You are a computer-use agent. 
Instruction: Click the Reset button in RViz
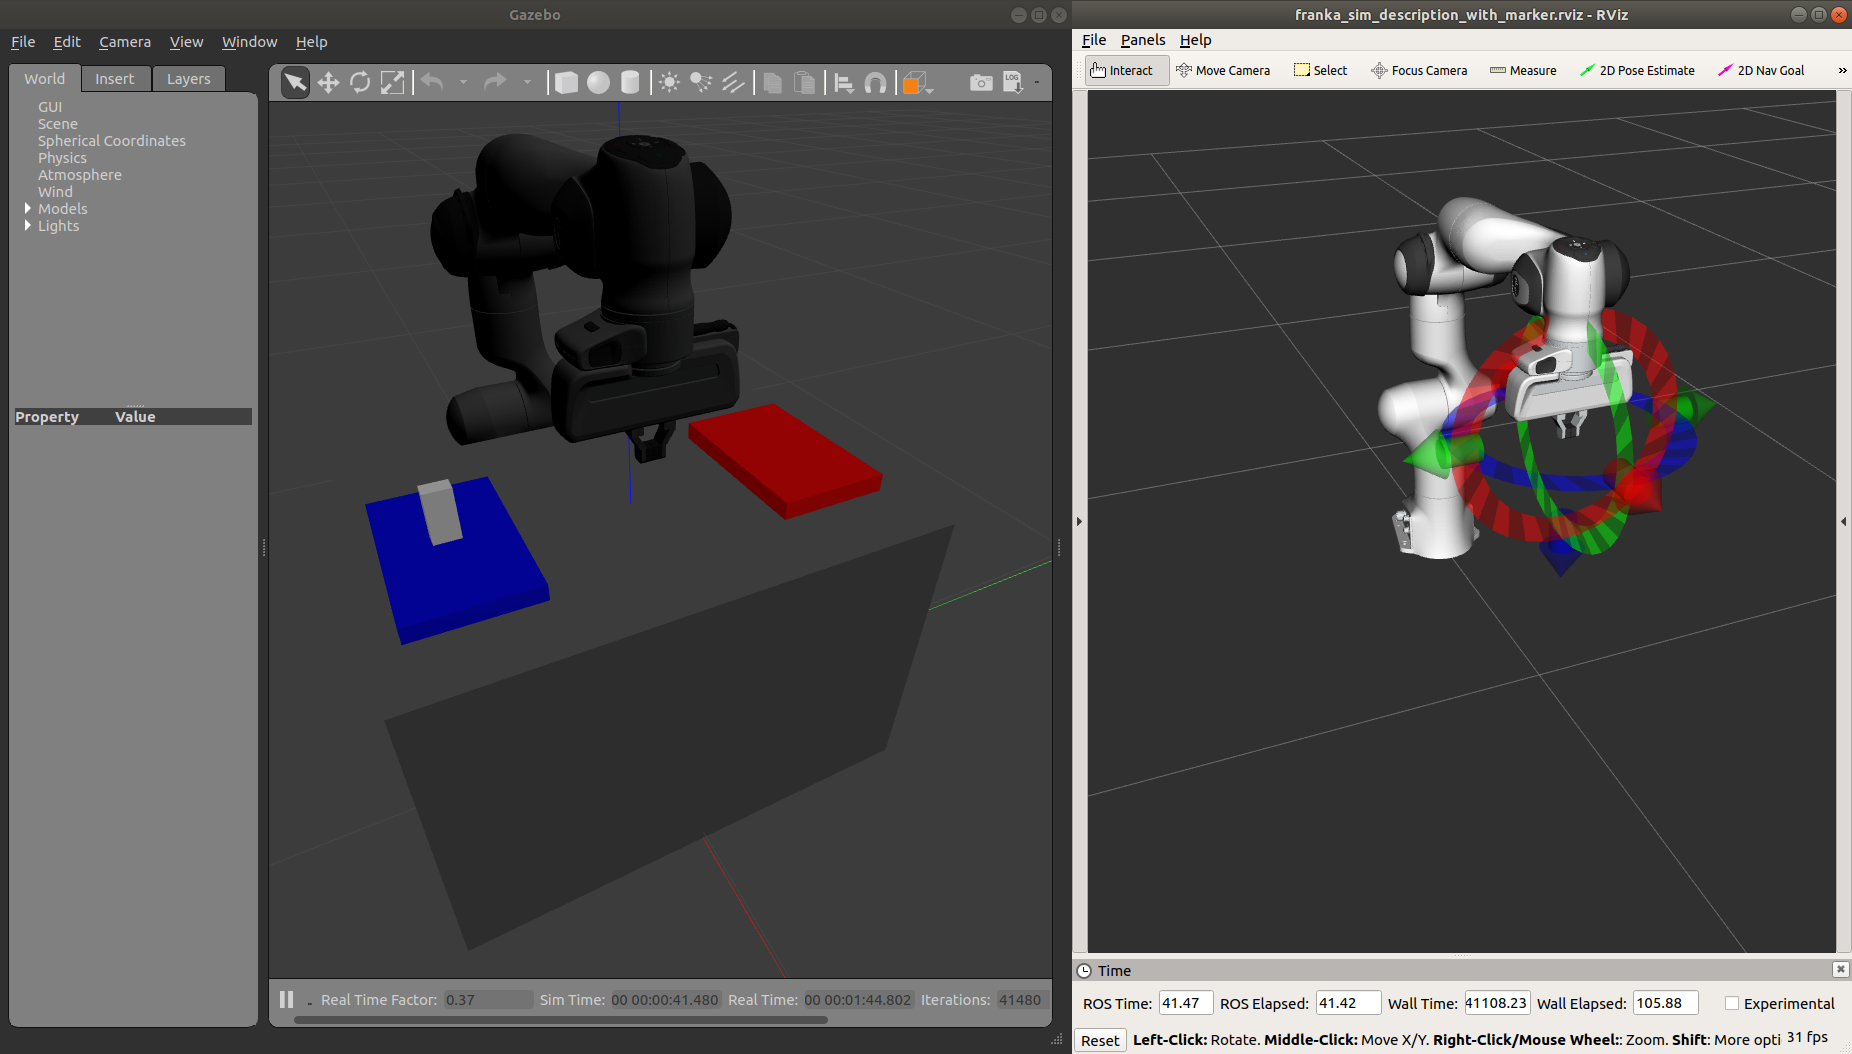click(x=1100, y=1040)
